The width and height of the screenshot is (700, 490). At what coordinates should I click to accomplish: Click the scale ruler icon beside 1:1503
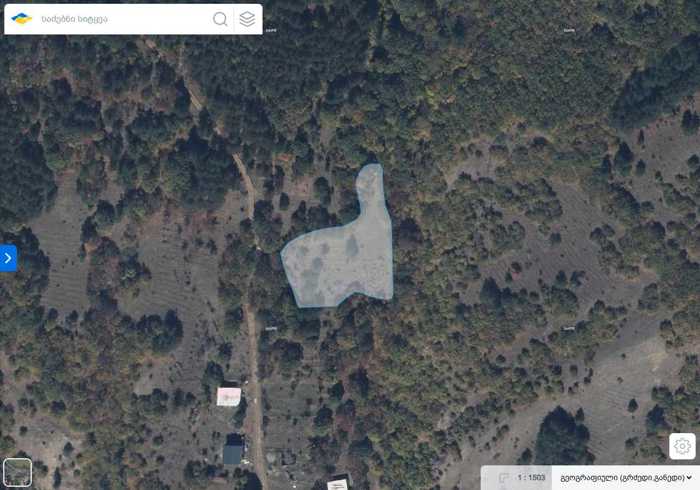504,478
